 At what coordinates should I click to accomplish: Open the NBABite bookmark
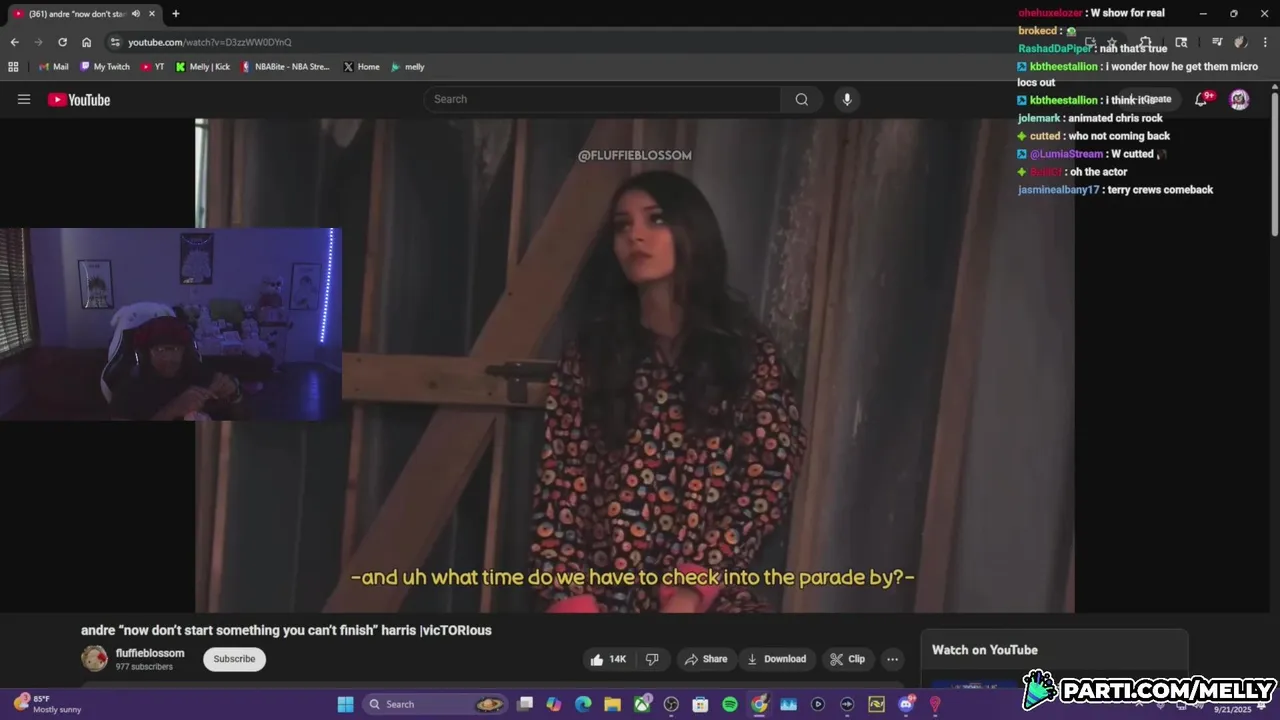286,67
